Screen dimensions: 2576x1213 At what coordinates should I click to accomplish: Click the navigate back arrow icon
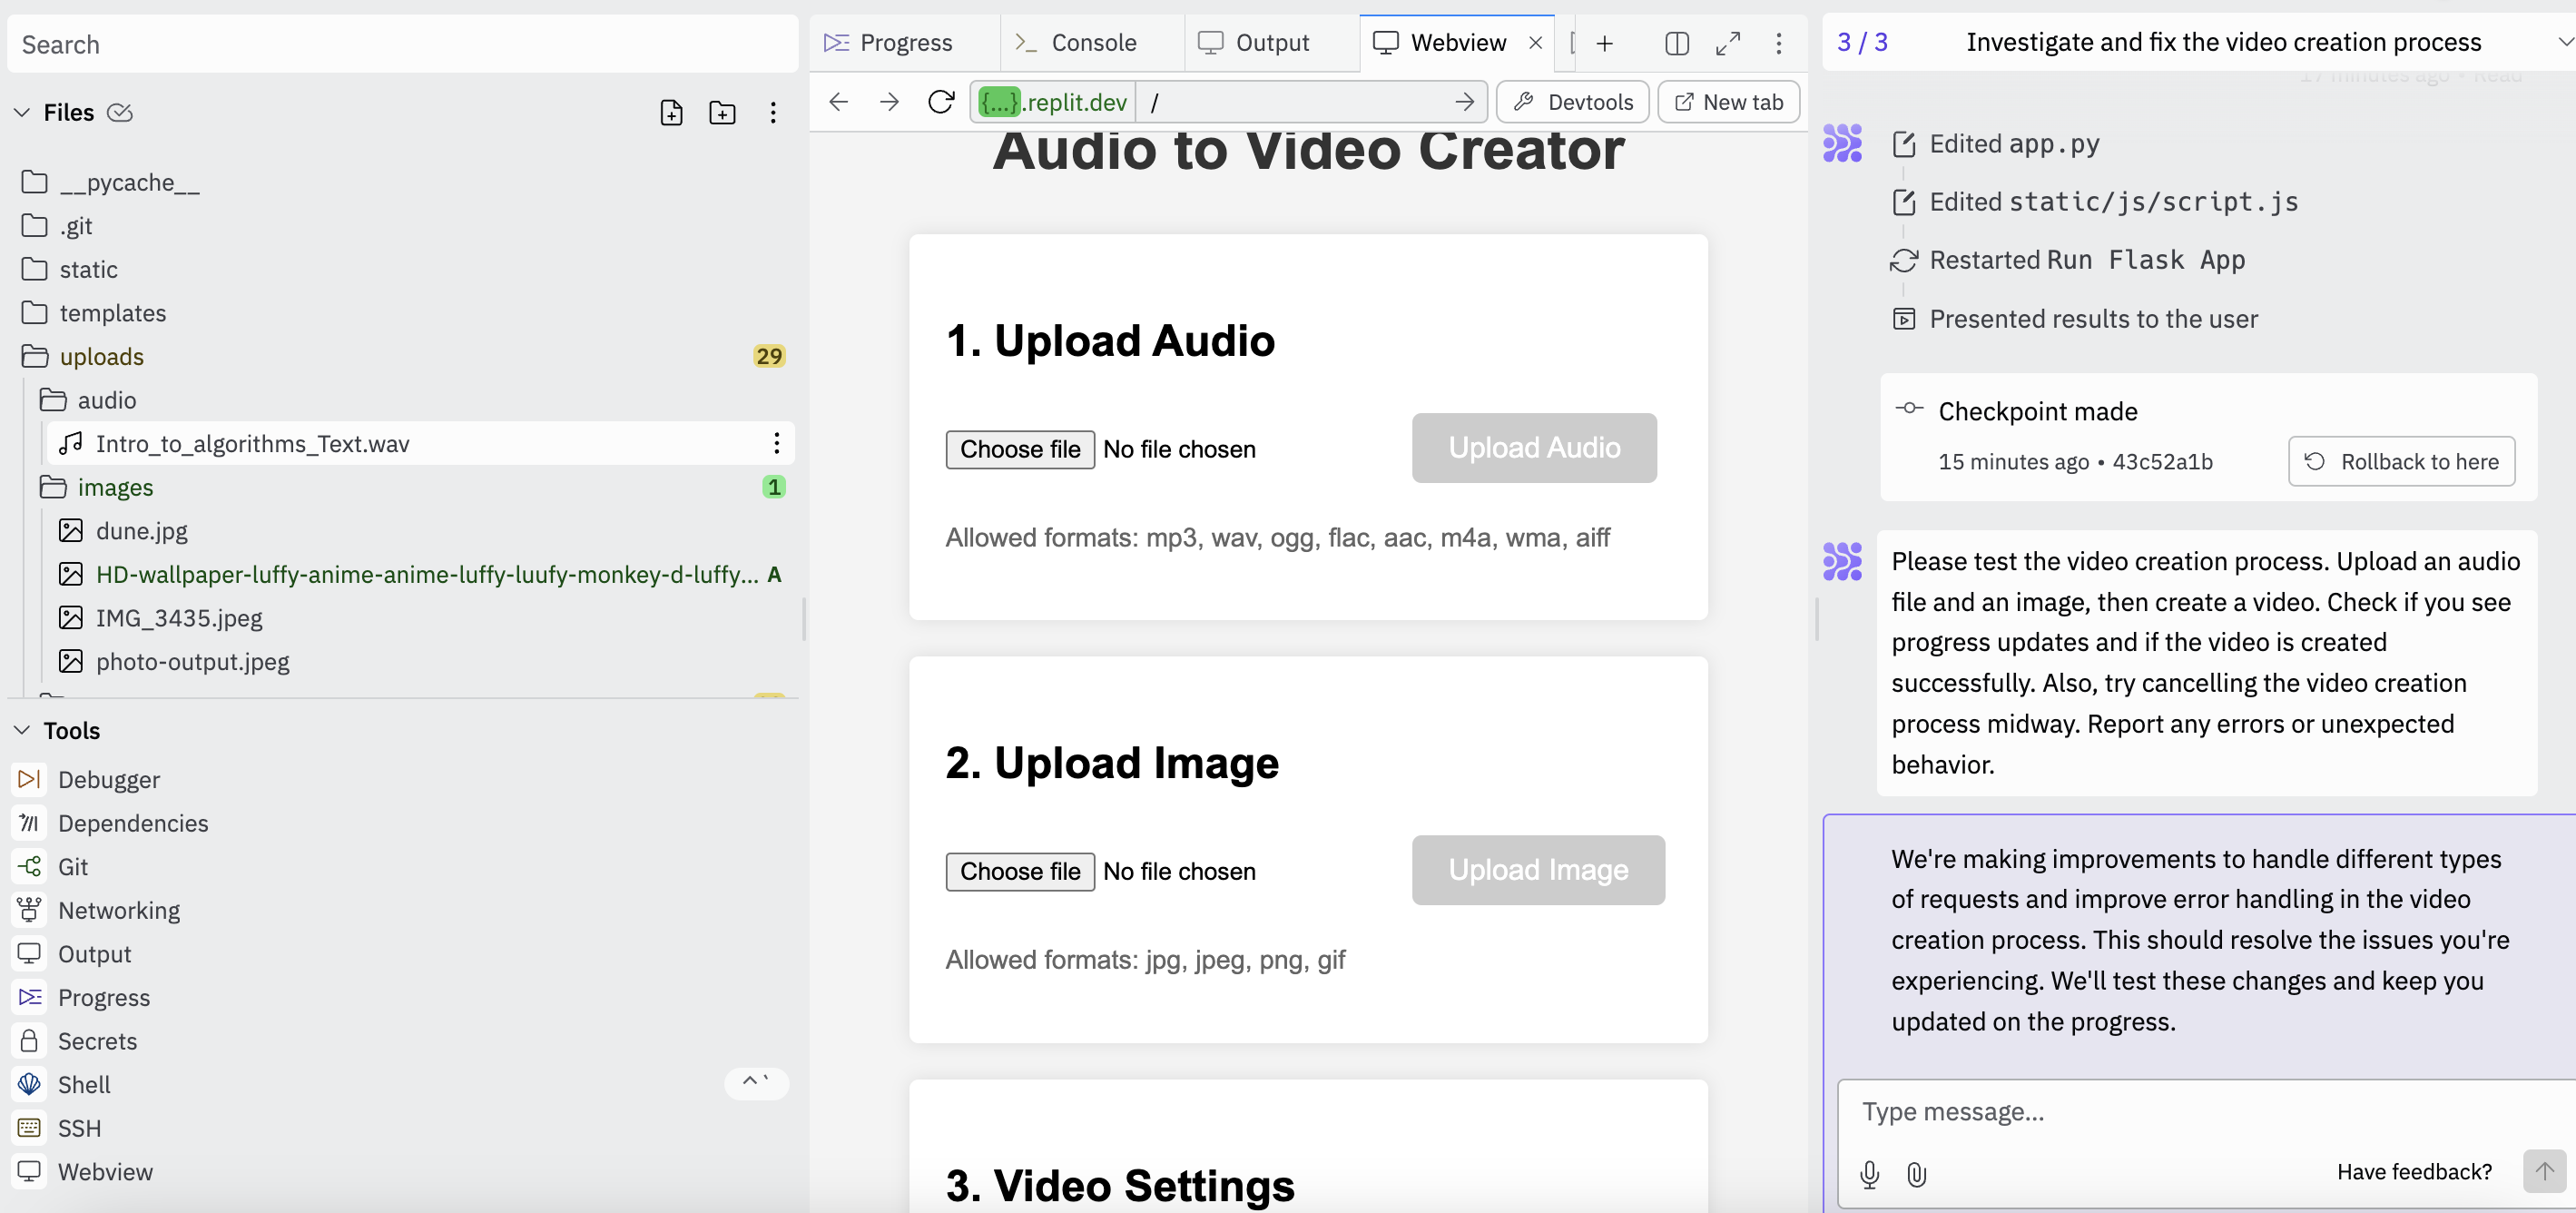click(x=838, y=102)
